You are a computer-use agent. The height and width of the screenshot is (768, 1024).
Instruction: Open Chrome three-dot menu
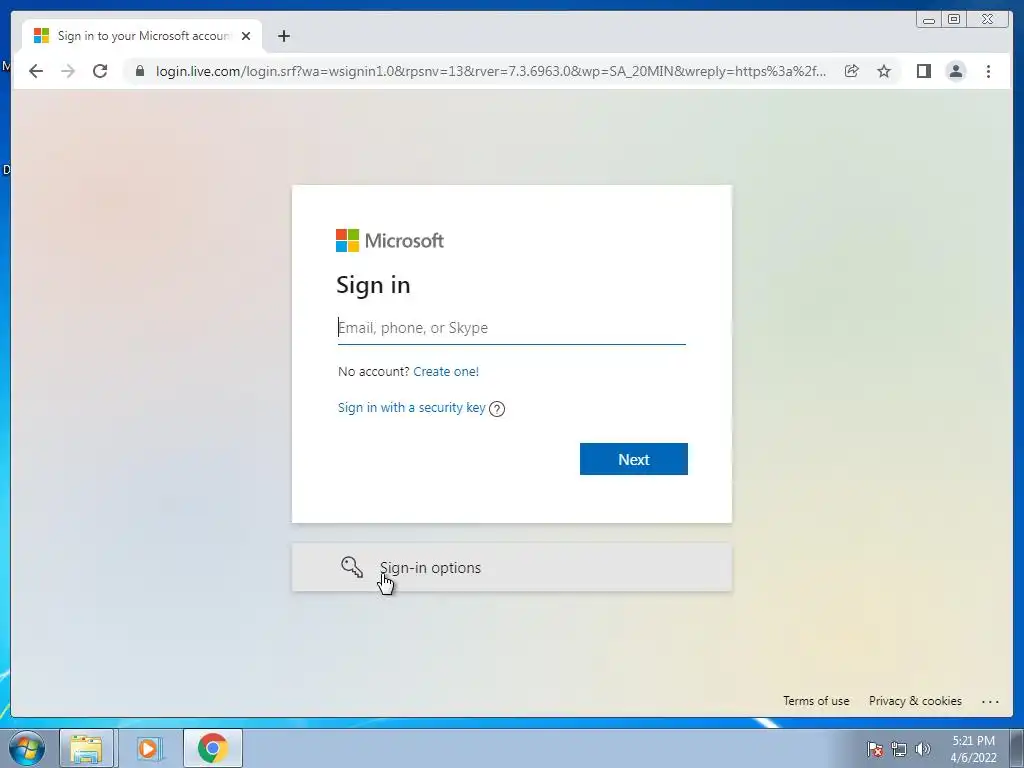pos(988,71)
